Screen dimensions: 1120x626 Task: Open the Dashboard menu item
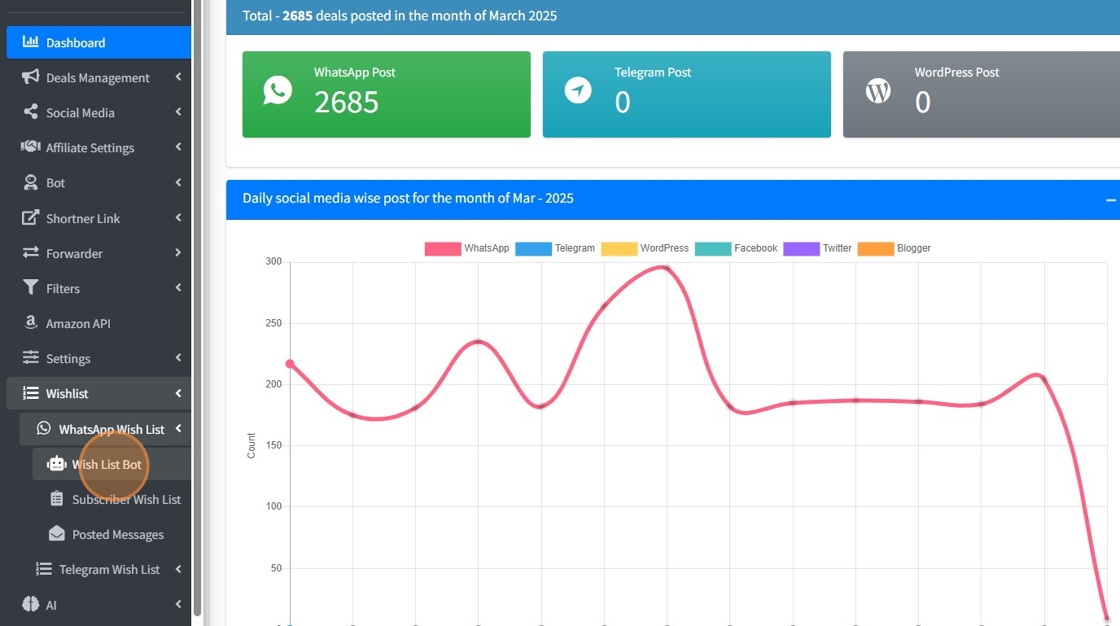99,42
